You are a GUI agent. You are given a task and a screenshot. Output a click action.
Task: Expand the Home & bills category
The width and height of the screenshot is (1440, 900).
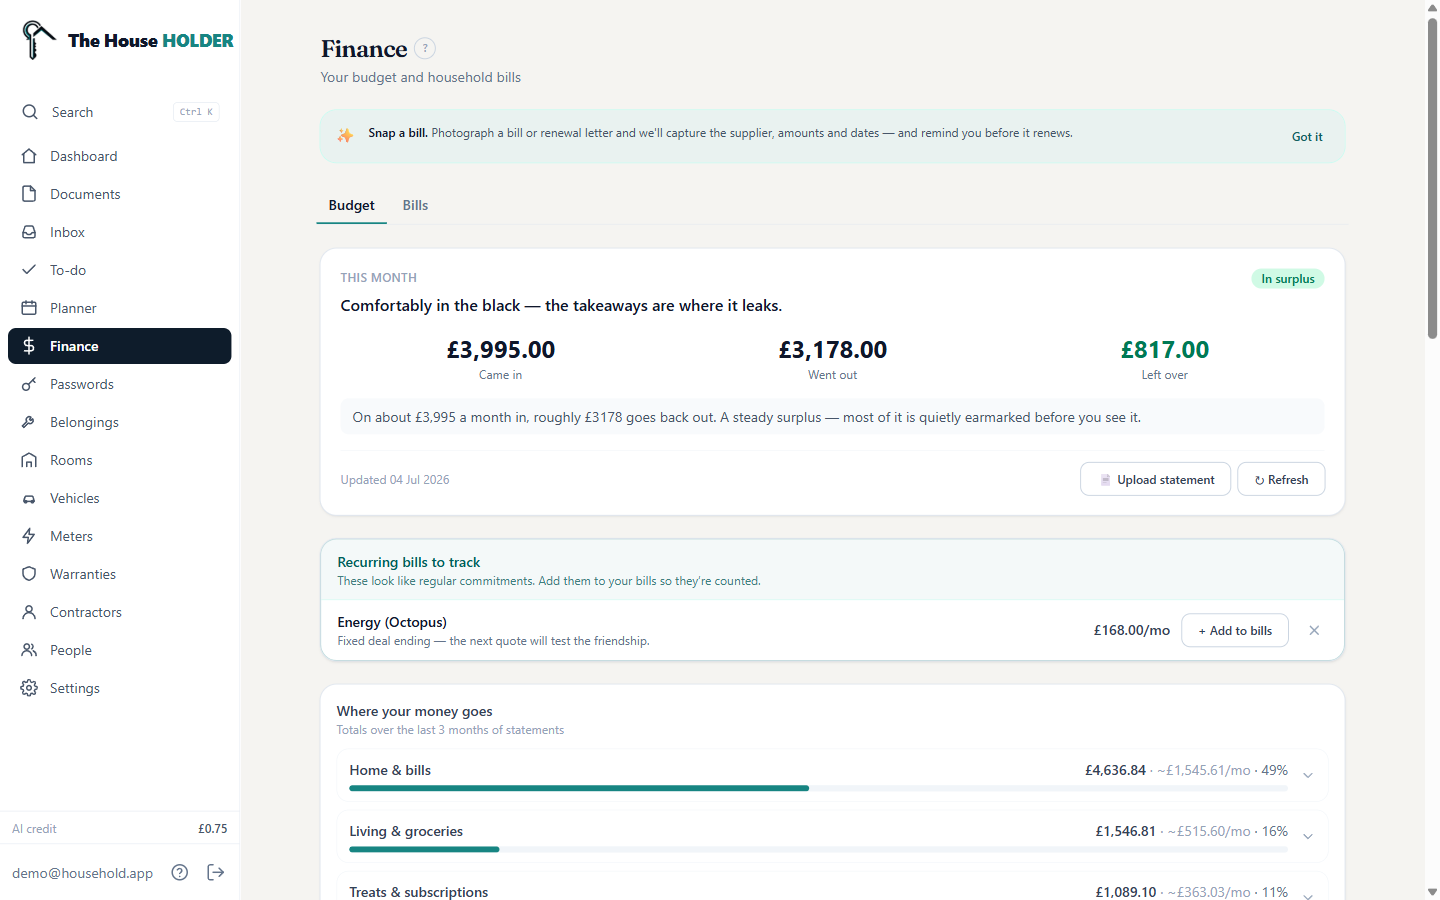coord(1308,775)
